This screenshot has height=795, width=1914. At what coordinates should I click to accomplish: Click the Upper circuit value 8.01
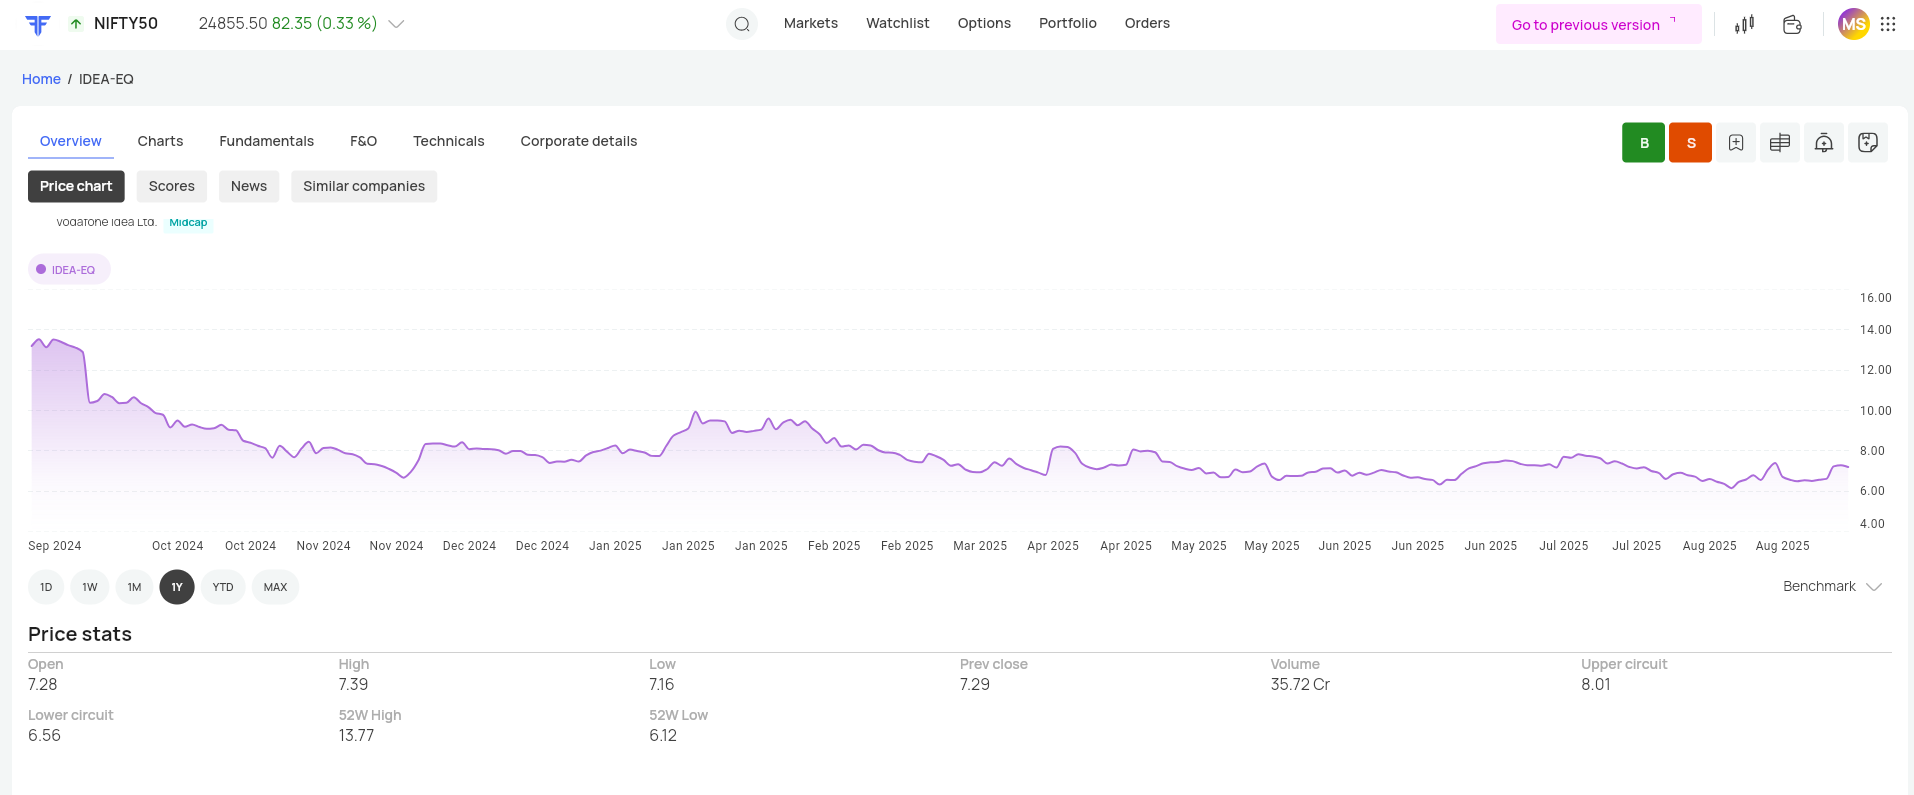point(1596,684)
